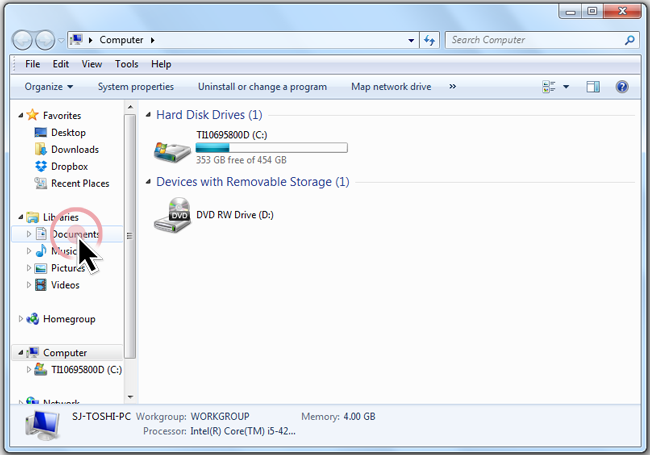The image size is (650, 455).
Task: Open address bar history dropdown arrow
Action: click(x=411, y=41)
